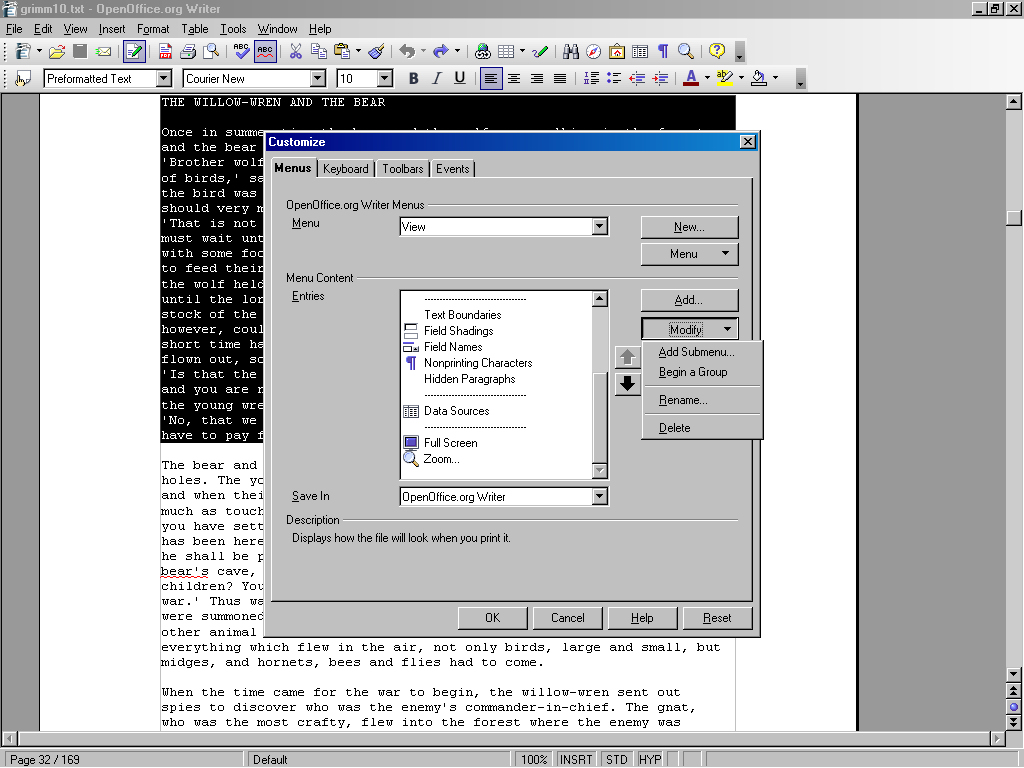
Task: Click Decrease Indent icon
Action: point(637,79)
